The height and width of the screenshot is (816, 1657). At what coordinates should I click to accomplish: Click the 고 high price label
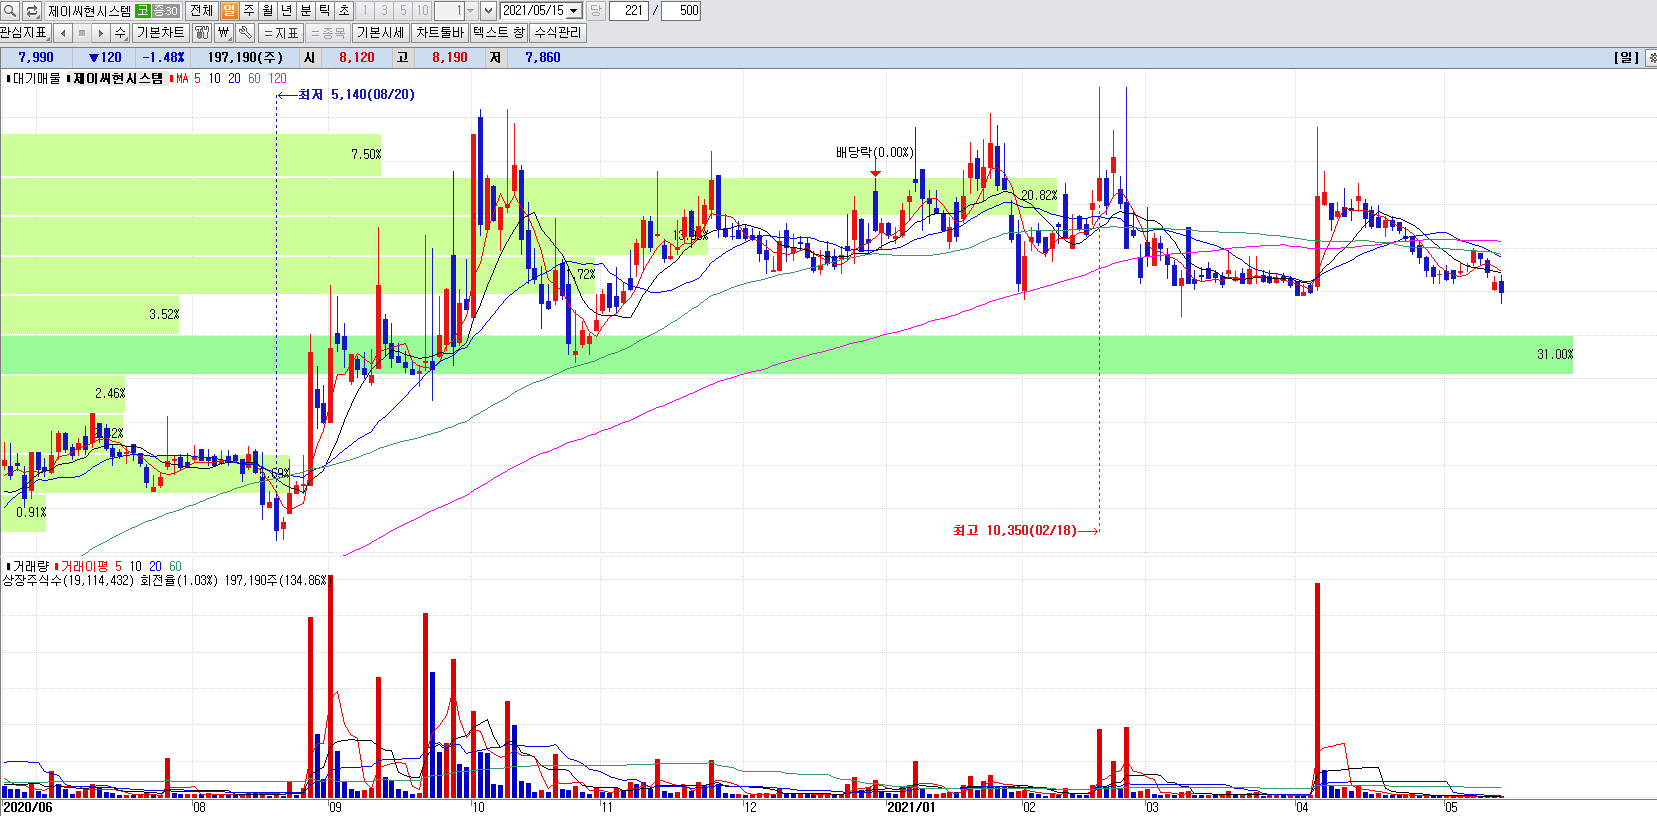pos(402,58)
